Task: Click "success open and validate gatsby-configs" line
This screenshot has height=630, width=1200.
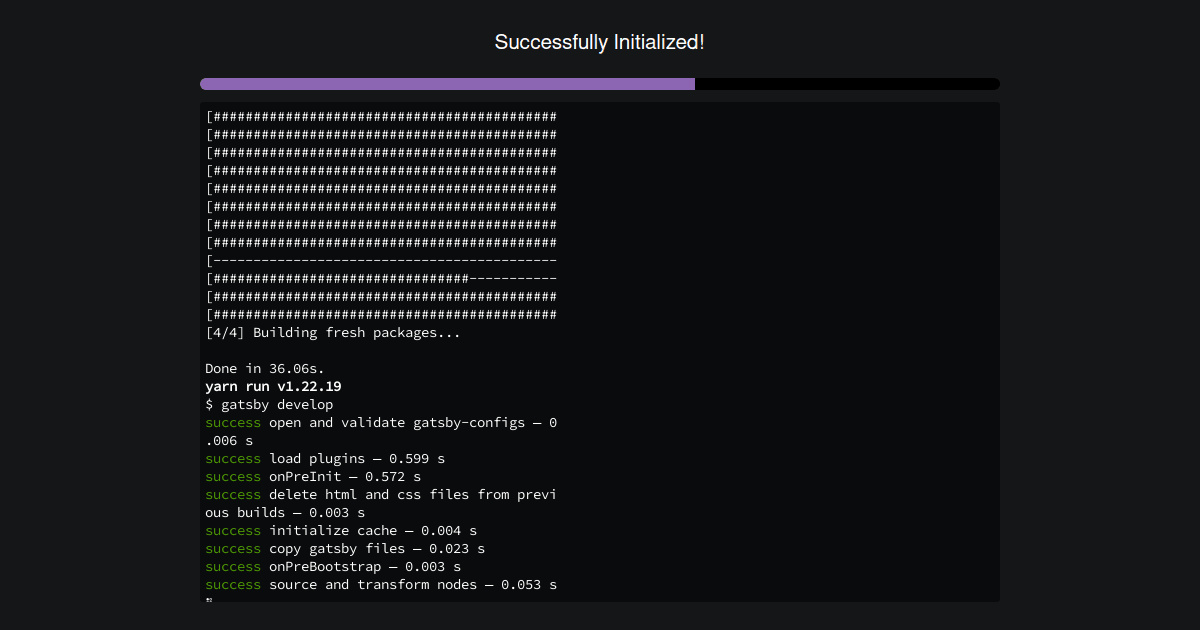Action: click(381, 422)
